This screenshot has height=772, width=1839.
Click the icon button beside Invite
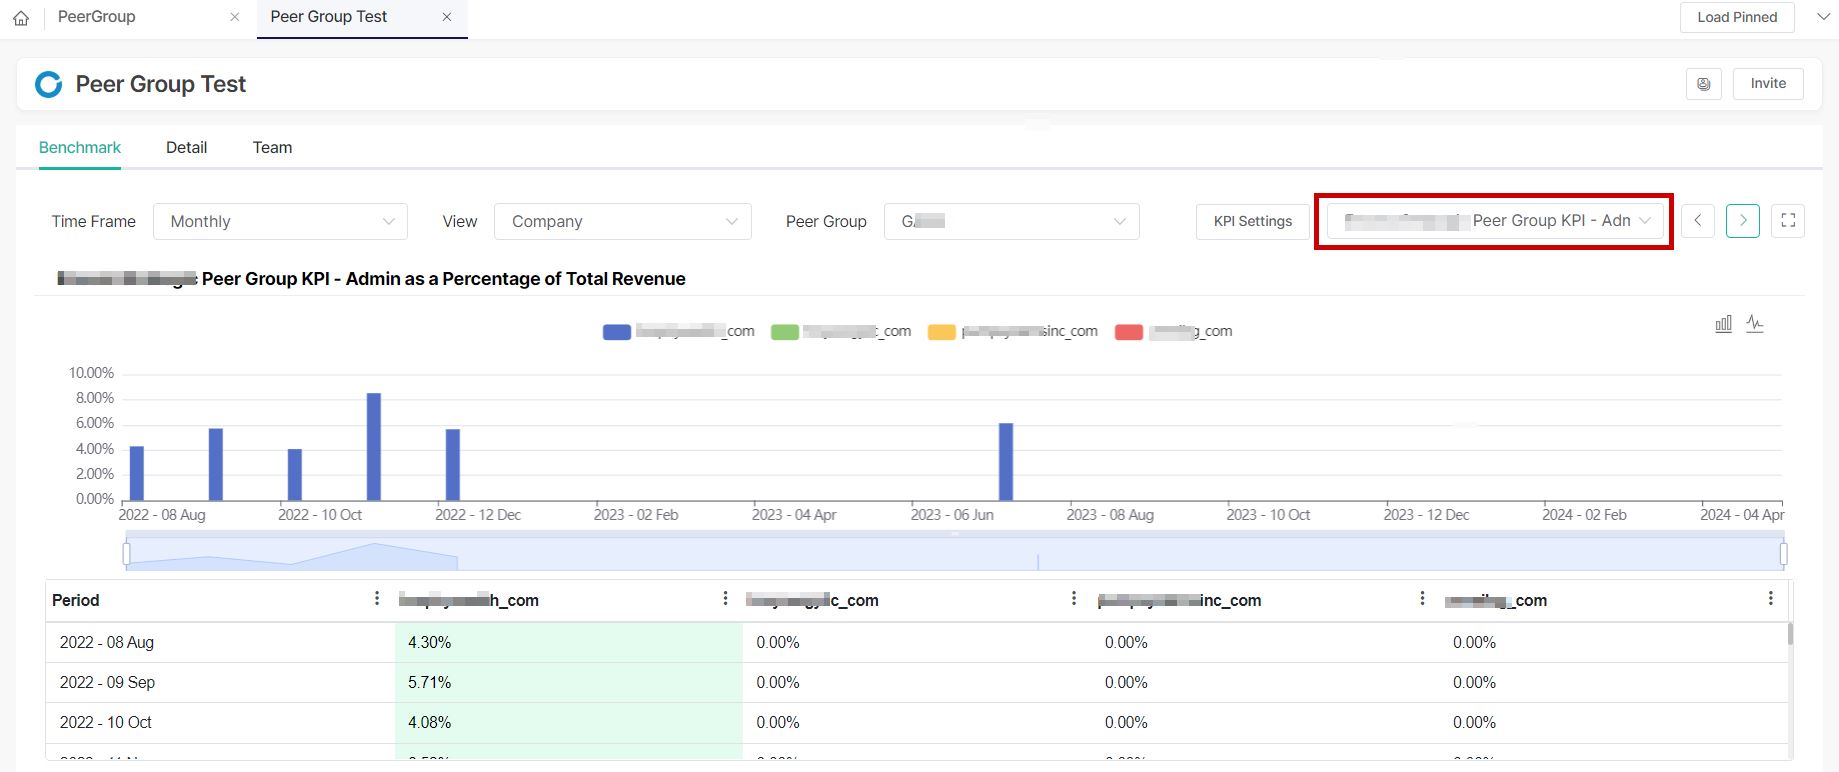coord(1703,84)
